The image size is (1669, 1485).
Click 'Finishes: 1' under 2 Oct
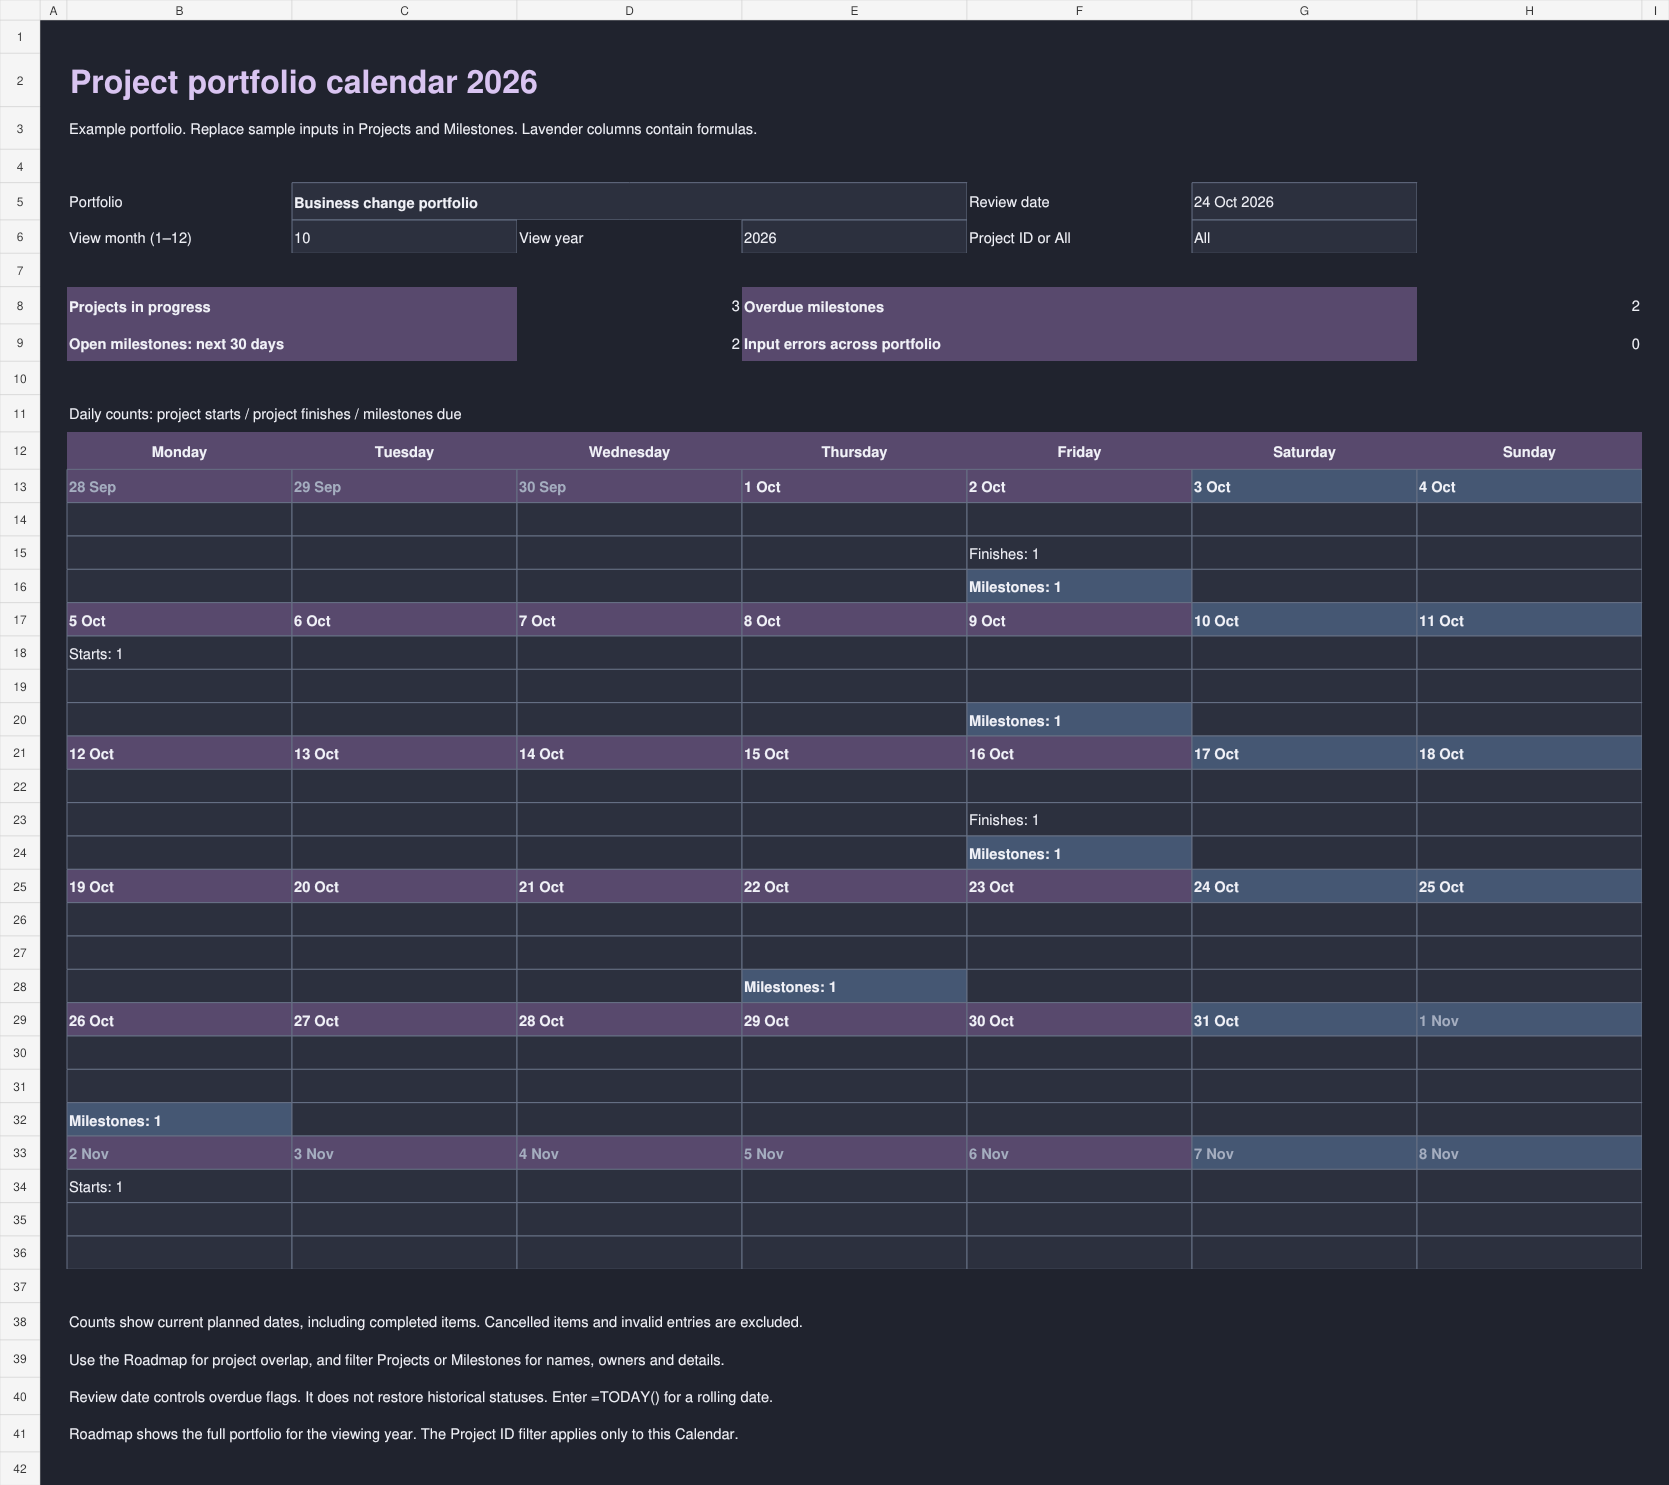click(1079, 554)
